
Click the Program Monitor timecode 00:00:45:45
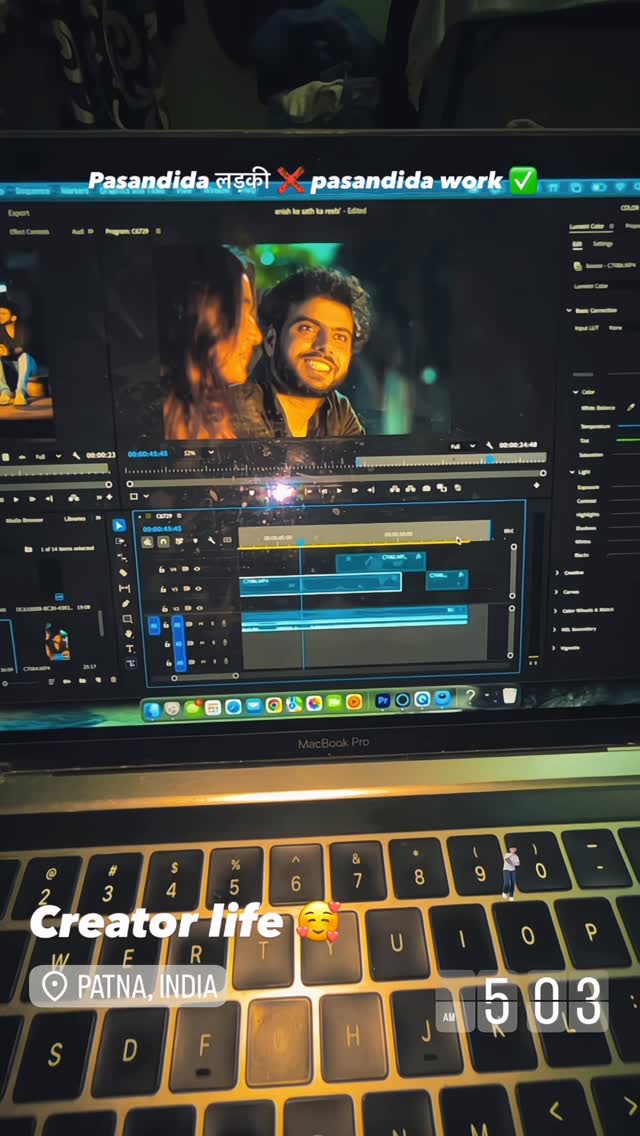147,453
